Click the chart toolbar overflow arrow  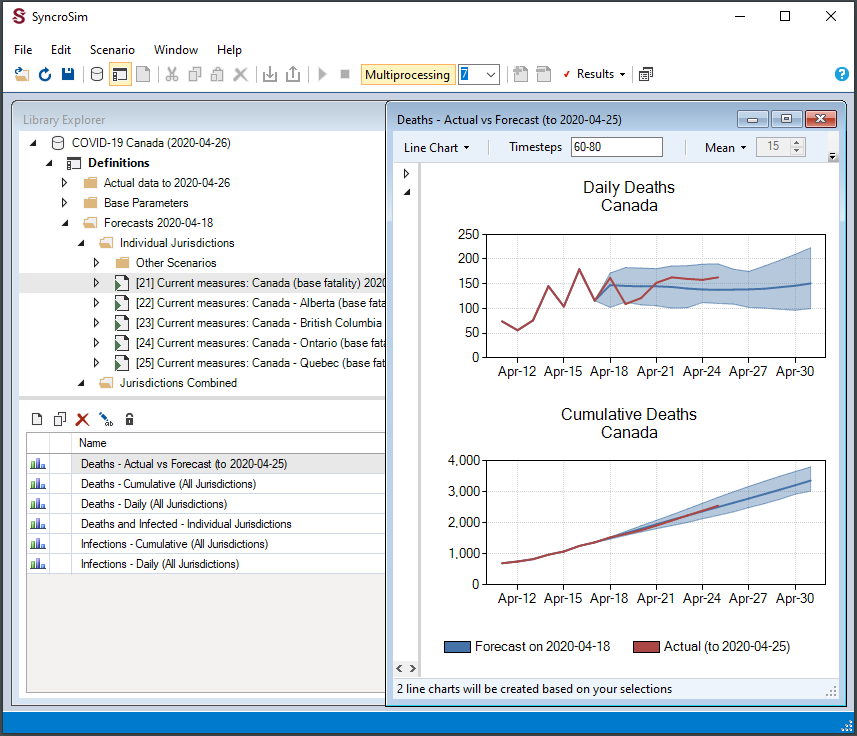point(832,156)
